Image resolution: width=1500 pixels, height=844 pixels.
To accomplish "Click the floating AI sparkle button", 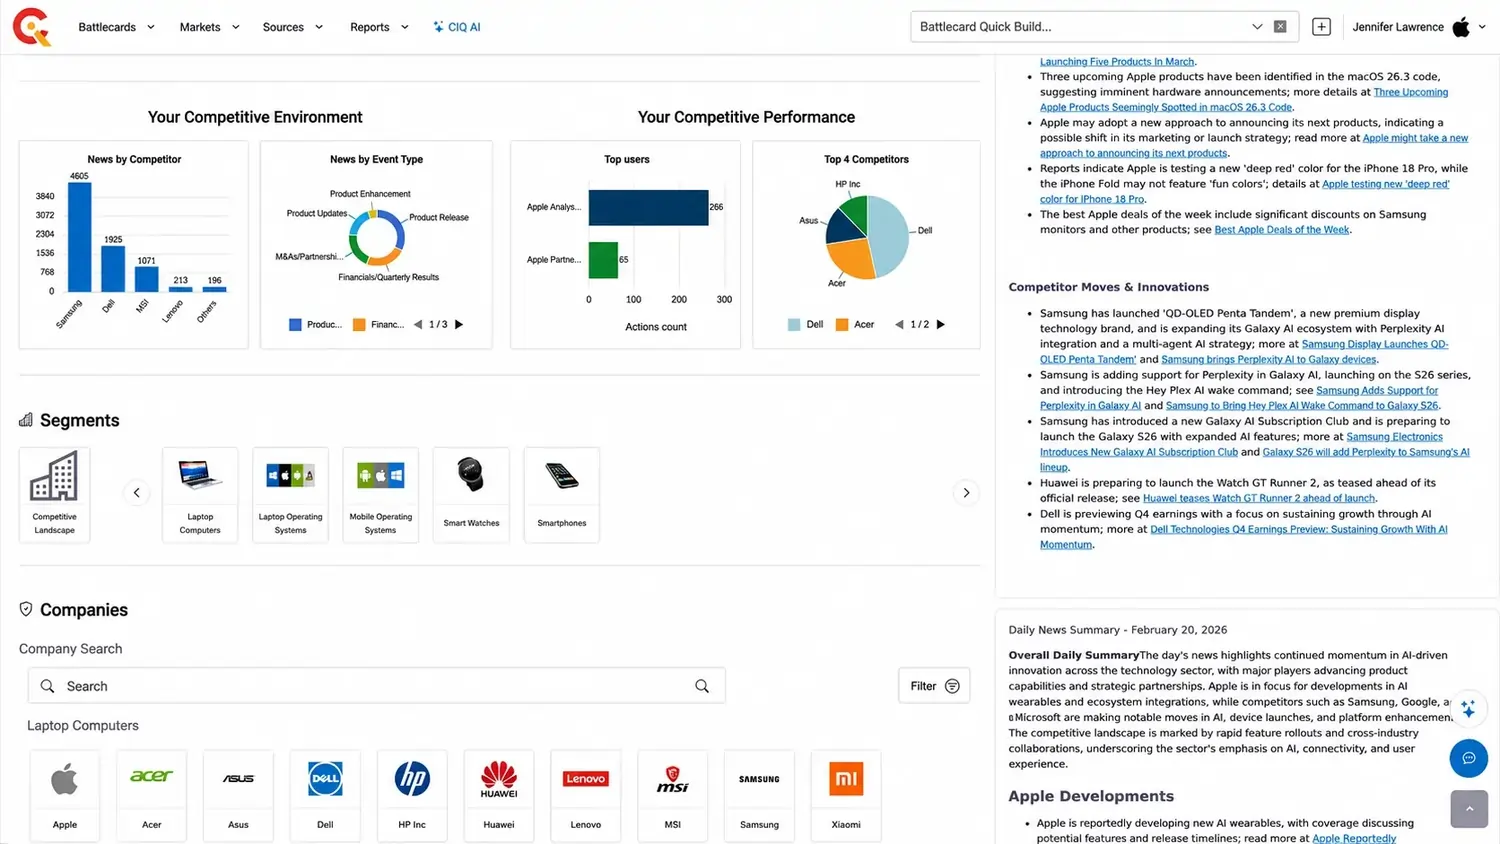I will 1468,708.
